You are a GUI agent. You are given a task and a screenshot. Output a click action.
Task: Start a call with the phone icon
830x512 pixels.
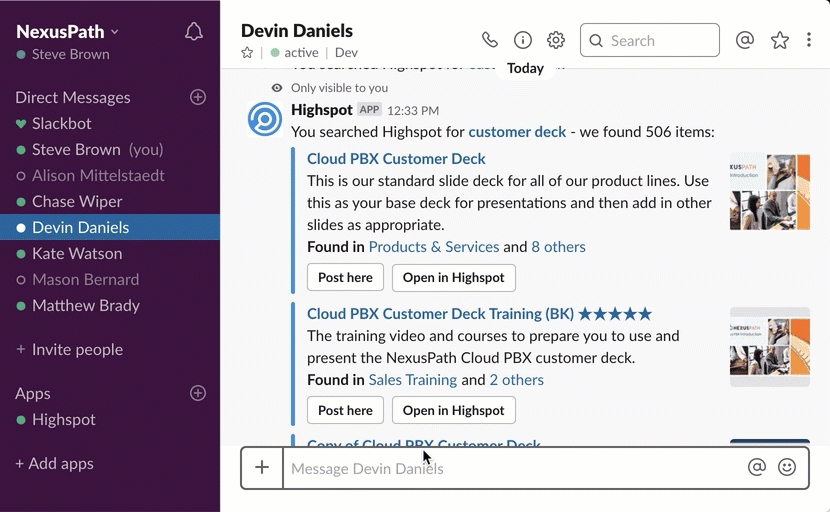(x=490, y=40)
